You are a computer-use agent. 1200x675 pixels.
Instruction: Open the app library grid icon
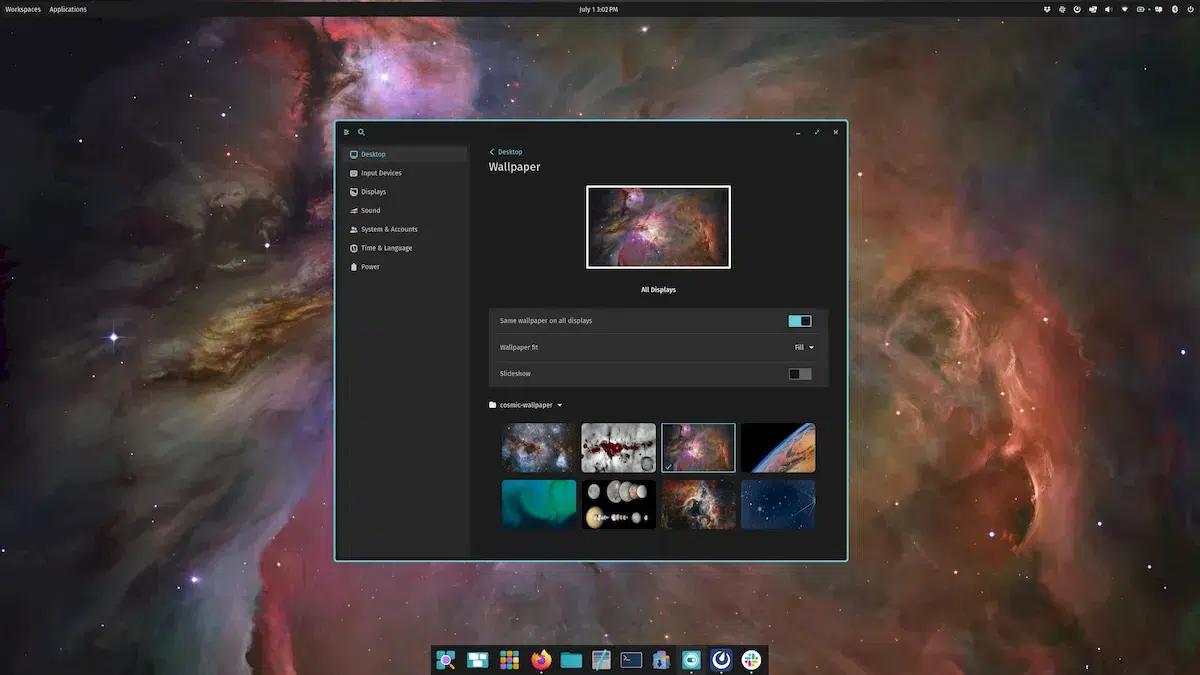[510, 660]
